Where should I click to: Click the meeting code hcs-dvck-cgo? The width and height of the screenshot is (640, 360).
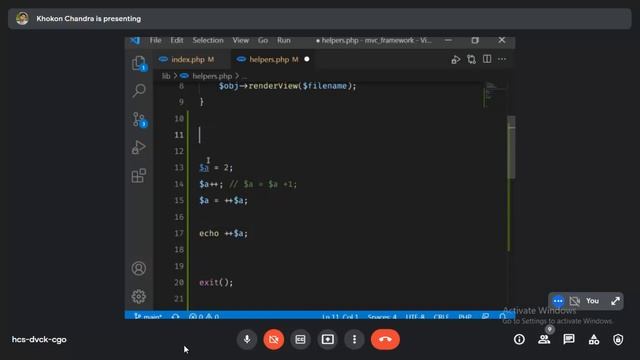pyautogui.click(x=39, y=340)
